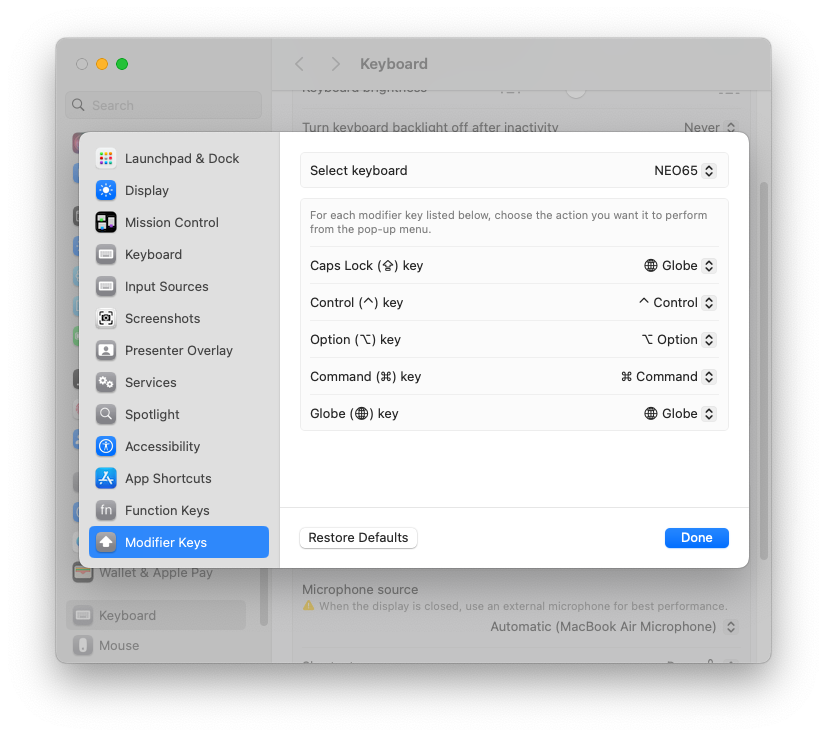This screenshot has height=737, width=827.
Task: Click the App Shortcuts icon
Action: [106, 478]
